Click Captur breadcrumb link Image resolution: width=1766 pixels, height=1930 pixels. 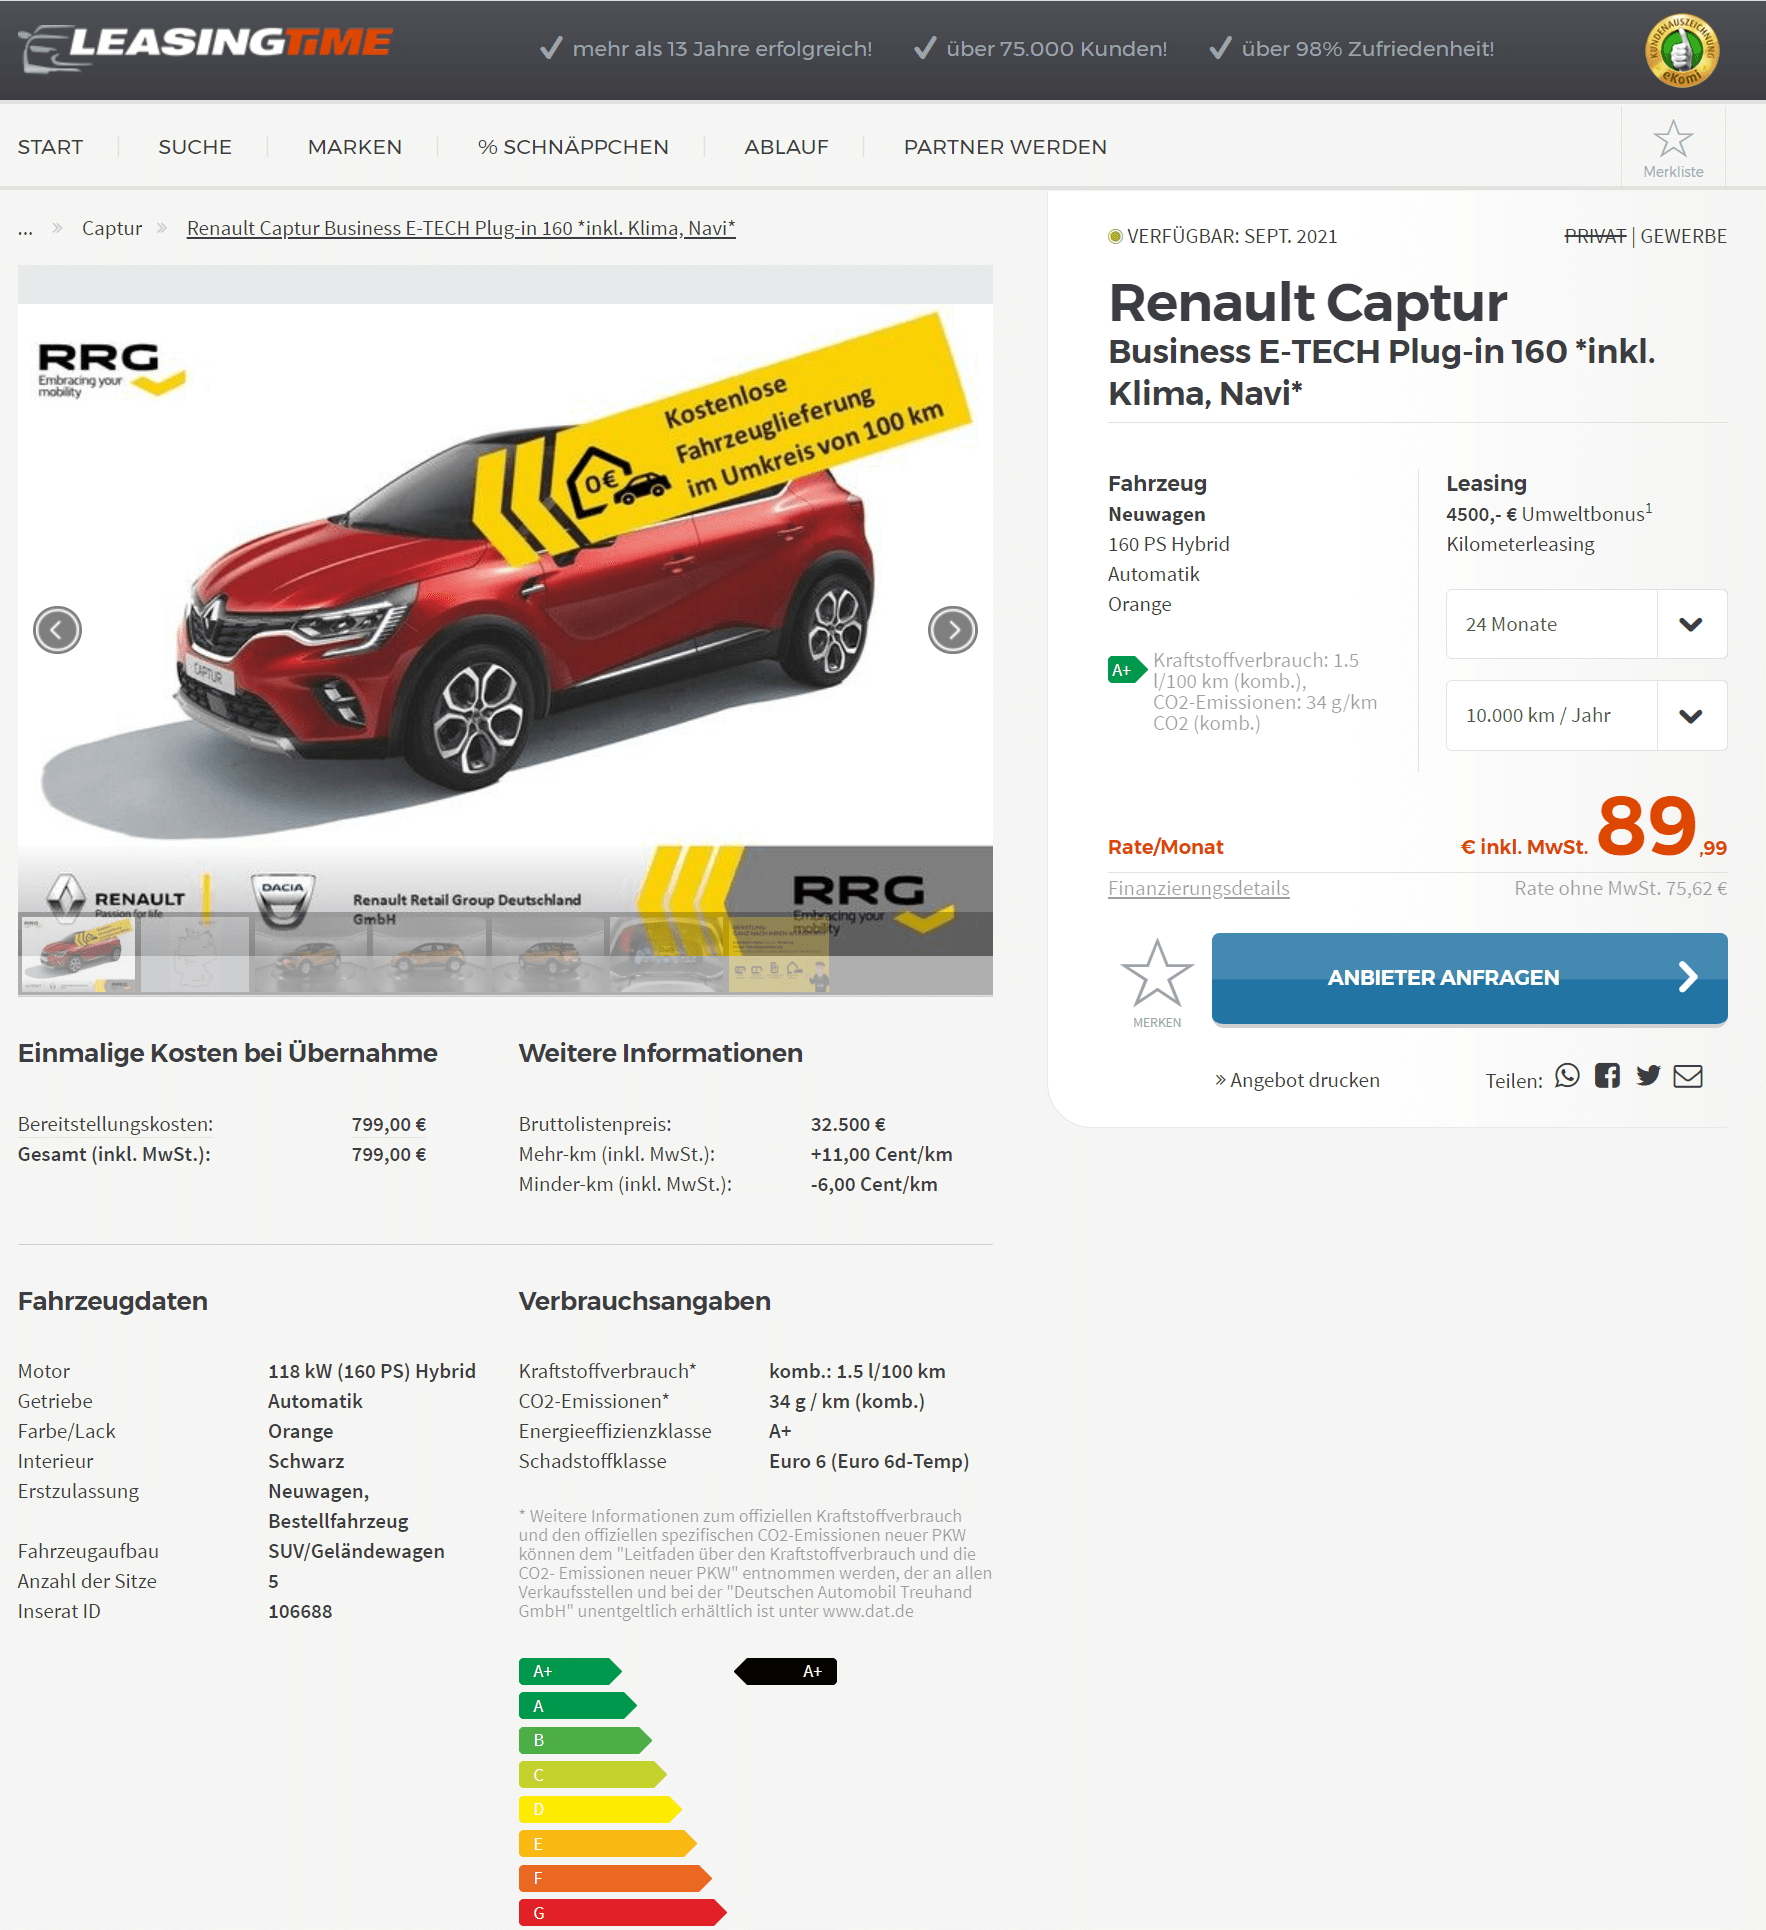(112, 228)
